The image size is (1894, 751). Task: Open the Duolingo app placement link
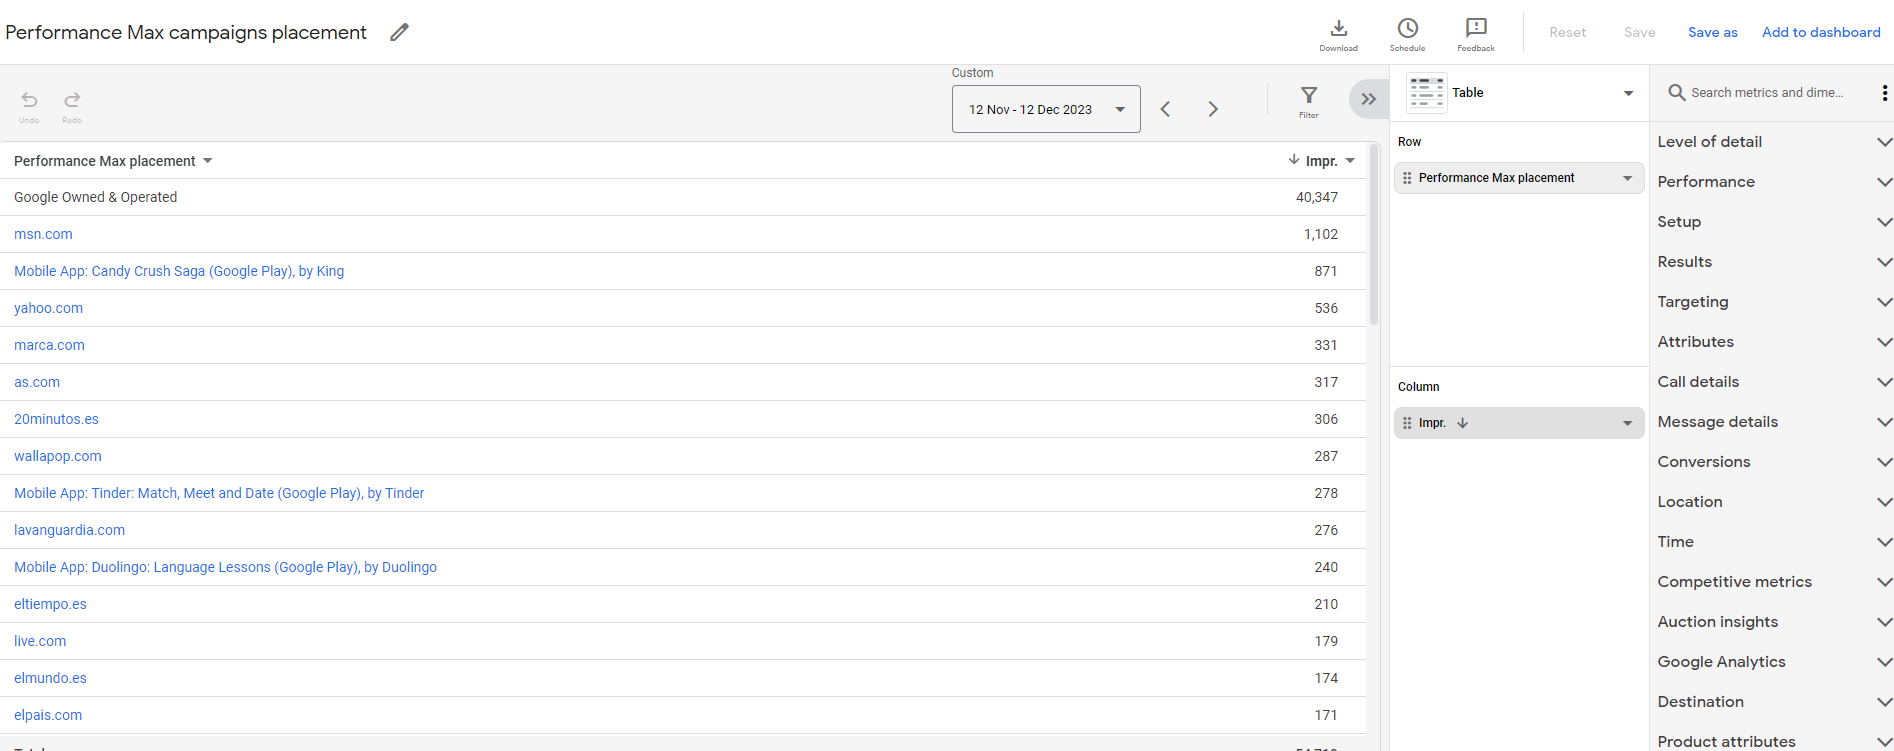tap(225, 567)
